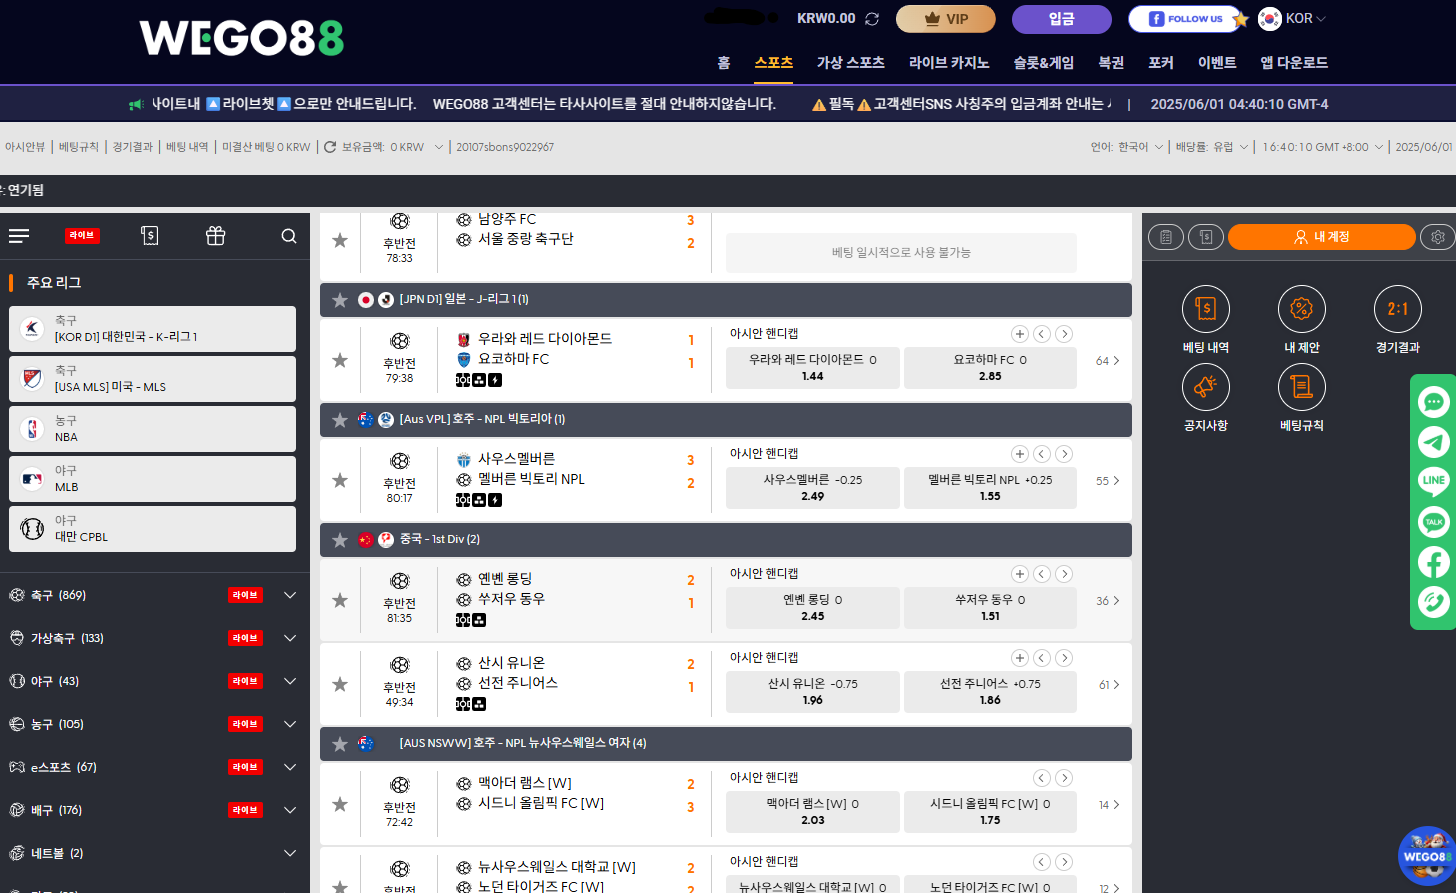Click the clipboard icon left of 내 계정
The image size is (1456, 893).
tap(1166, 237)
